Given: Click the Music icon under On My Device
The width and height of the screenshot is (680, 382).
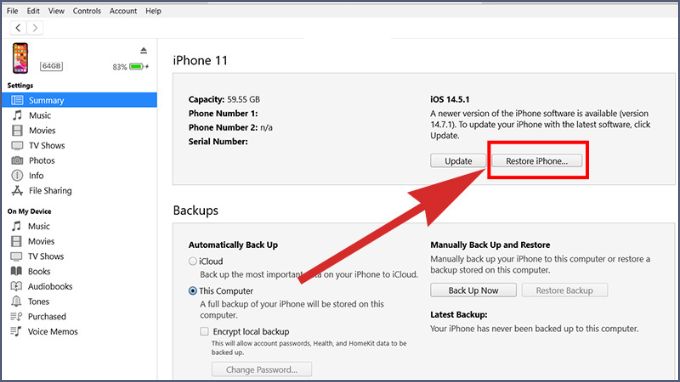Looking at the screenshot, I should 16,226.
